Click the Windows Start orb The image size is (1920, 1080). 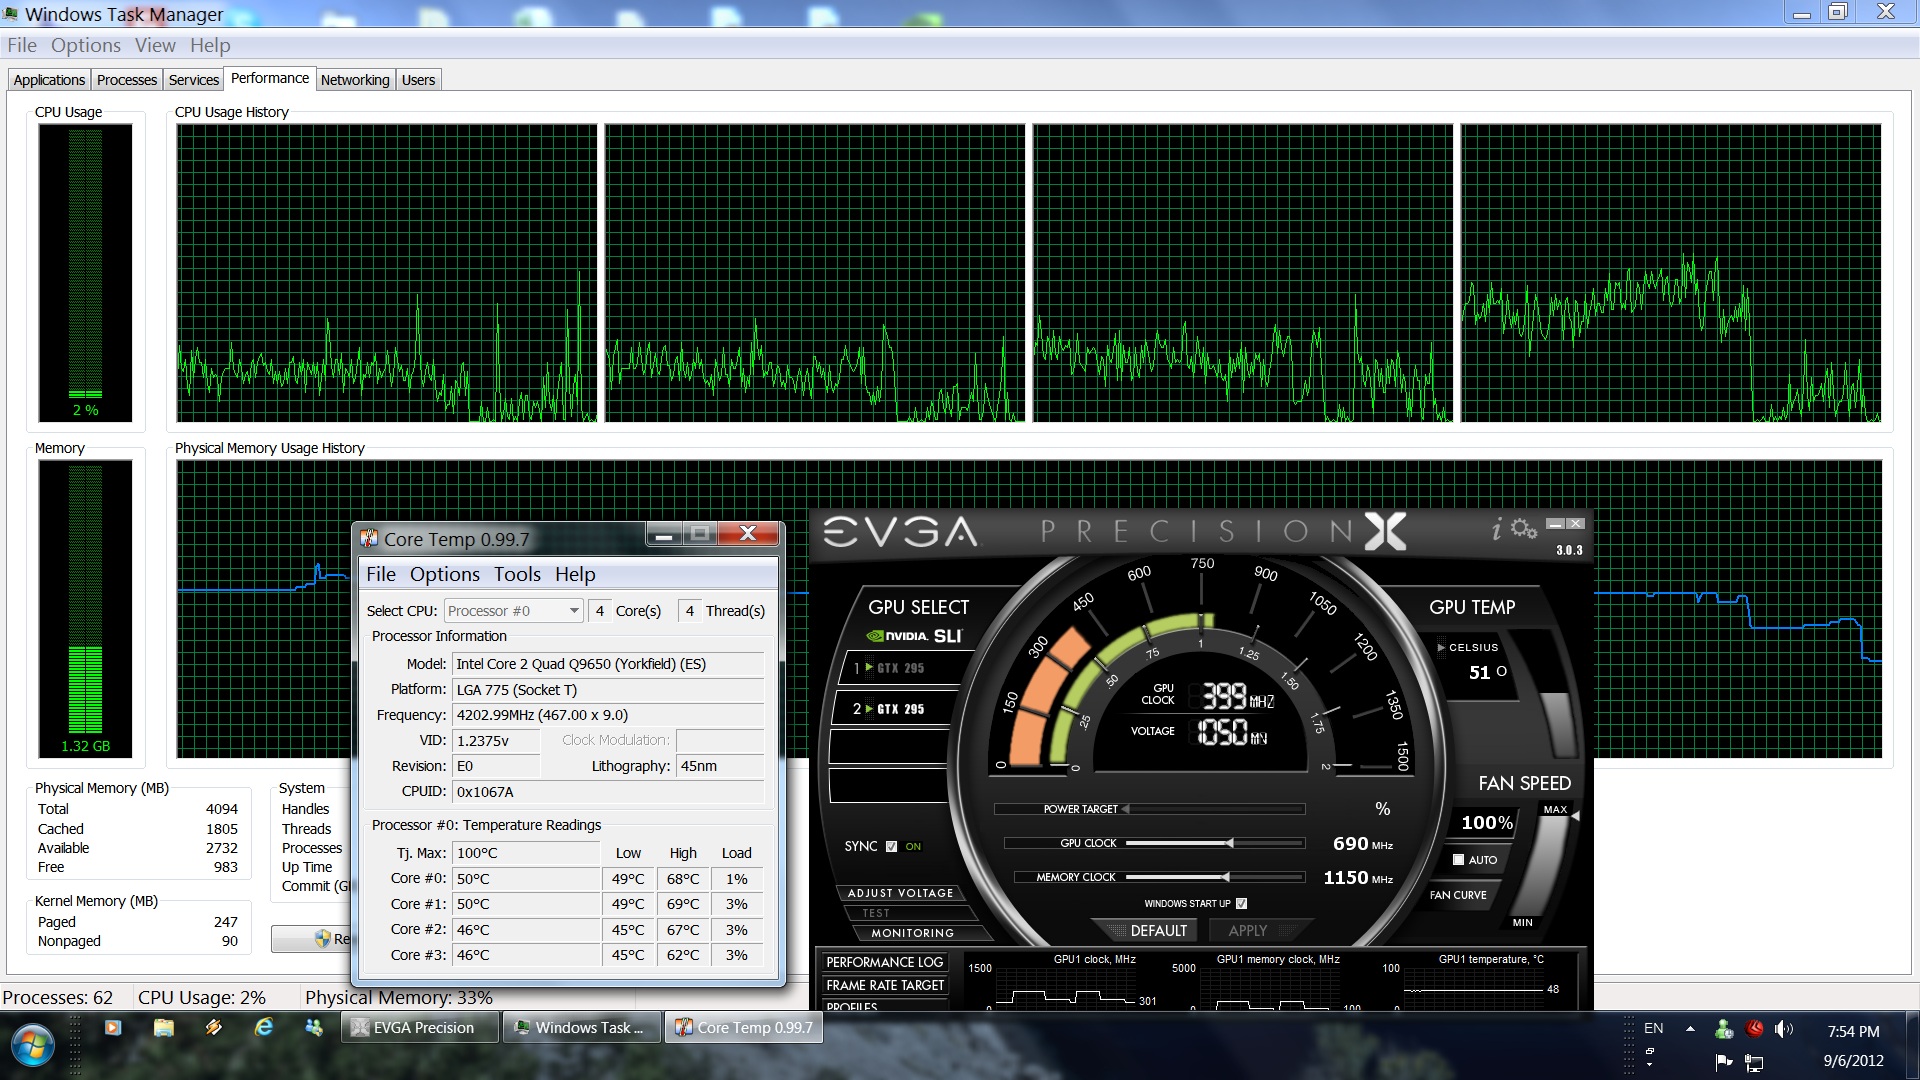33,1045
